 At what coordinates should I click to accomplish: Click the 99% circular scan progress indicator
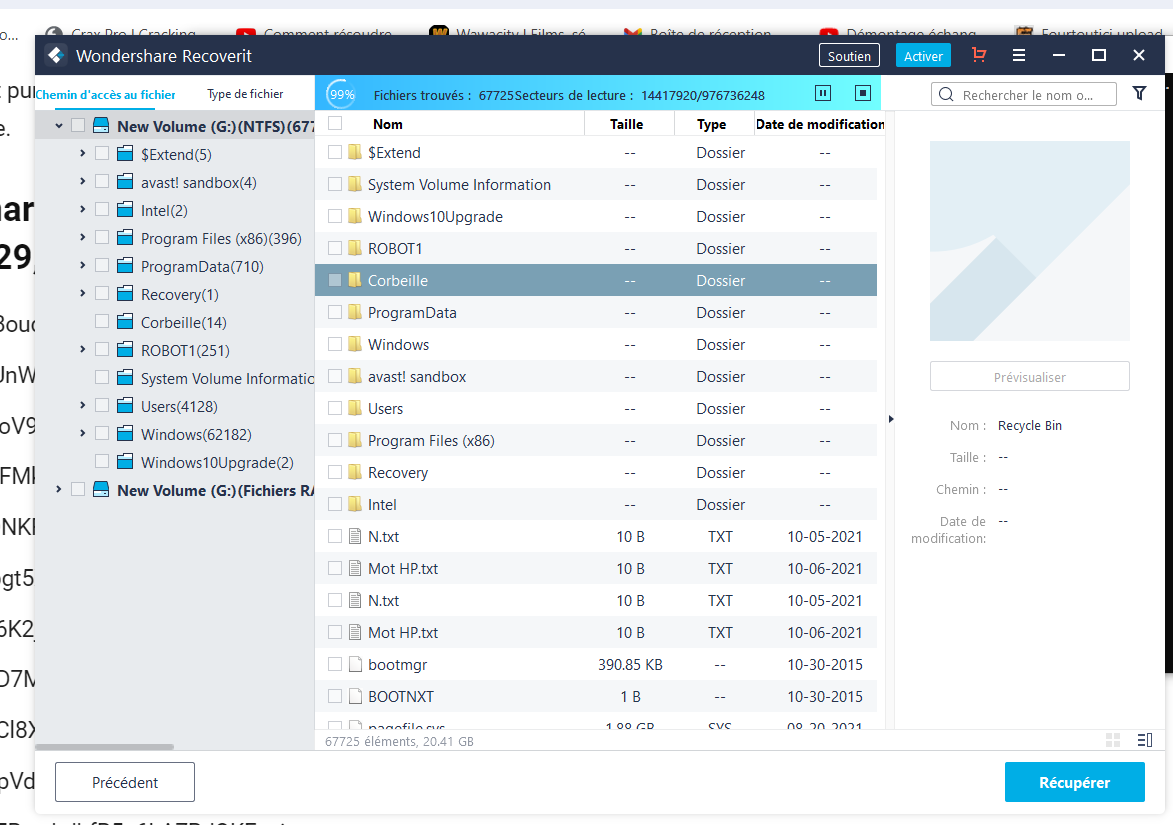click(x=342, y=94)
